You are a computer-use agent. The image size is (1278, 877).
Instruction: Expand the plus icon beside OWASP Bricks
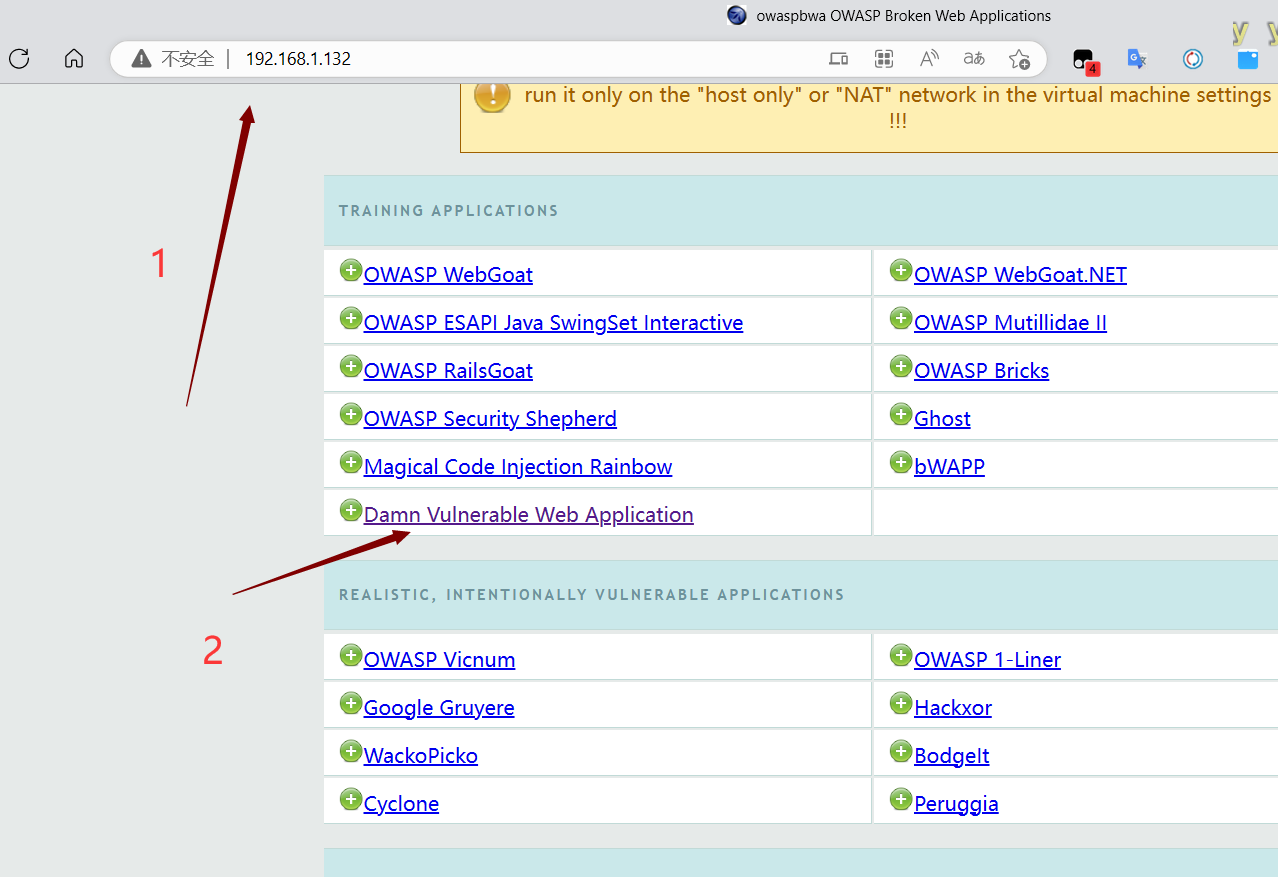900,366
